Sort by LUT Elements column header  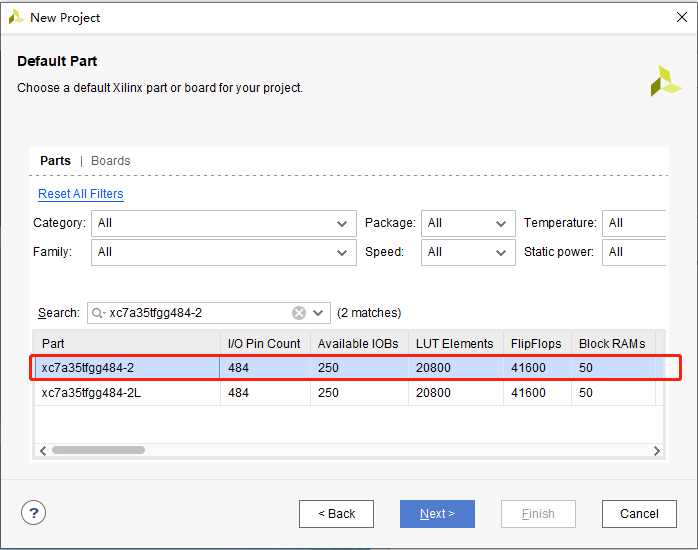(456, 344)
